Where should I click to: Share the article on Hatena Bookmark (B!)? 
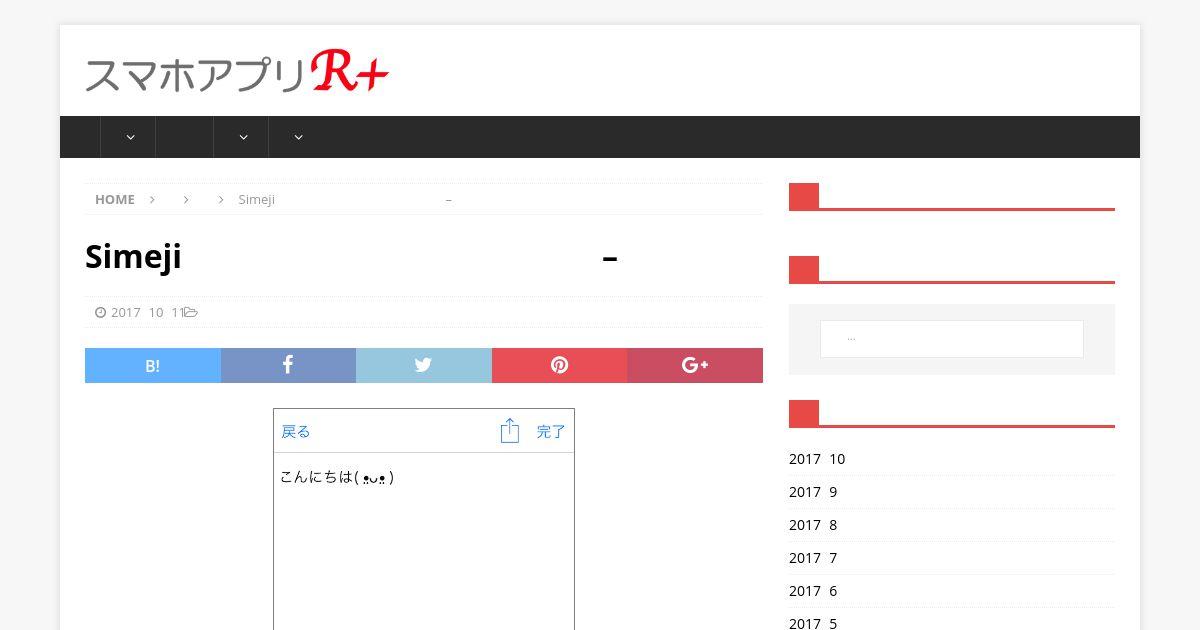(153, 365)
